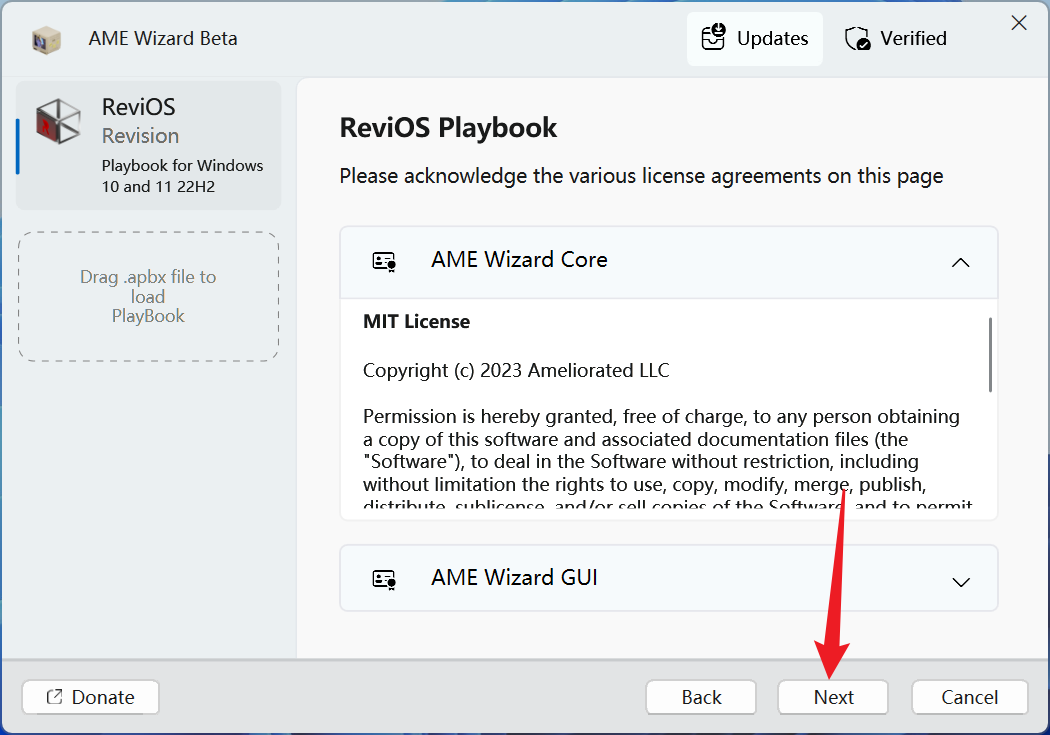Expand the AME Wizard GUI section
This screenshot has height=735, width=1050.
coord(961,580)
